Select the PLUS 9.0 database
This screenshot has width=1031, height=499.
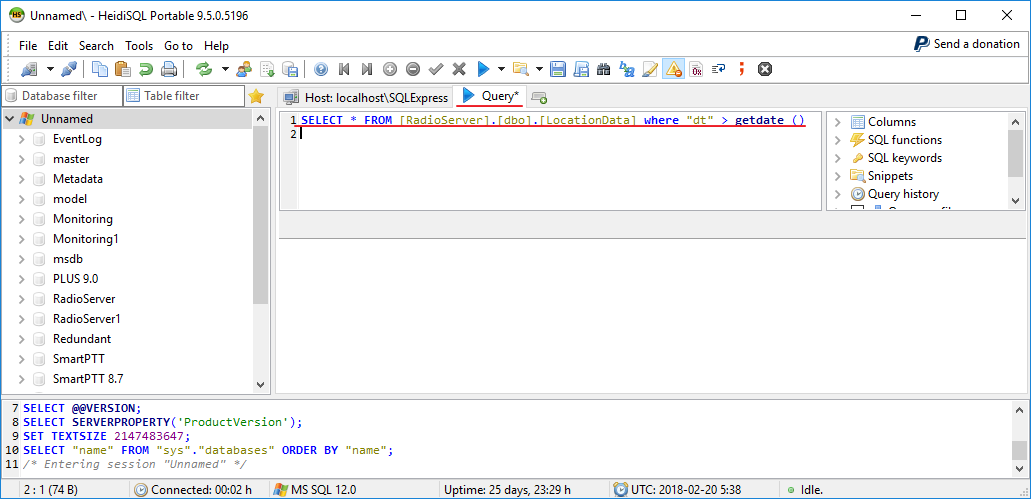(x=76, y=279)
